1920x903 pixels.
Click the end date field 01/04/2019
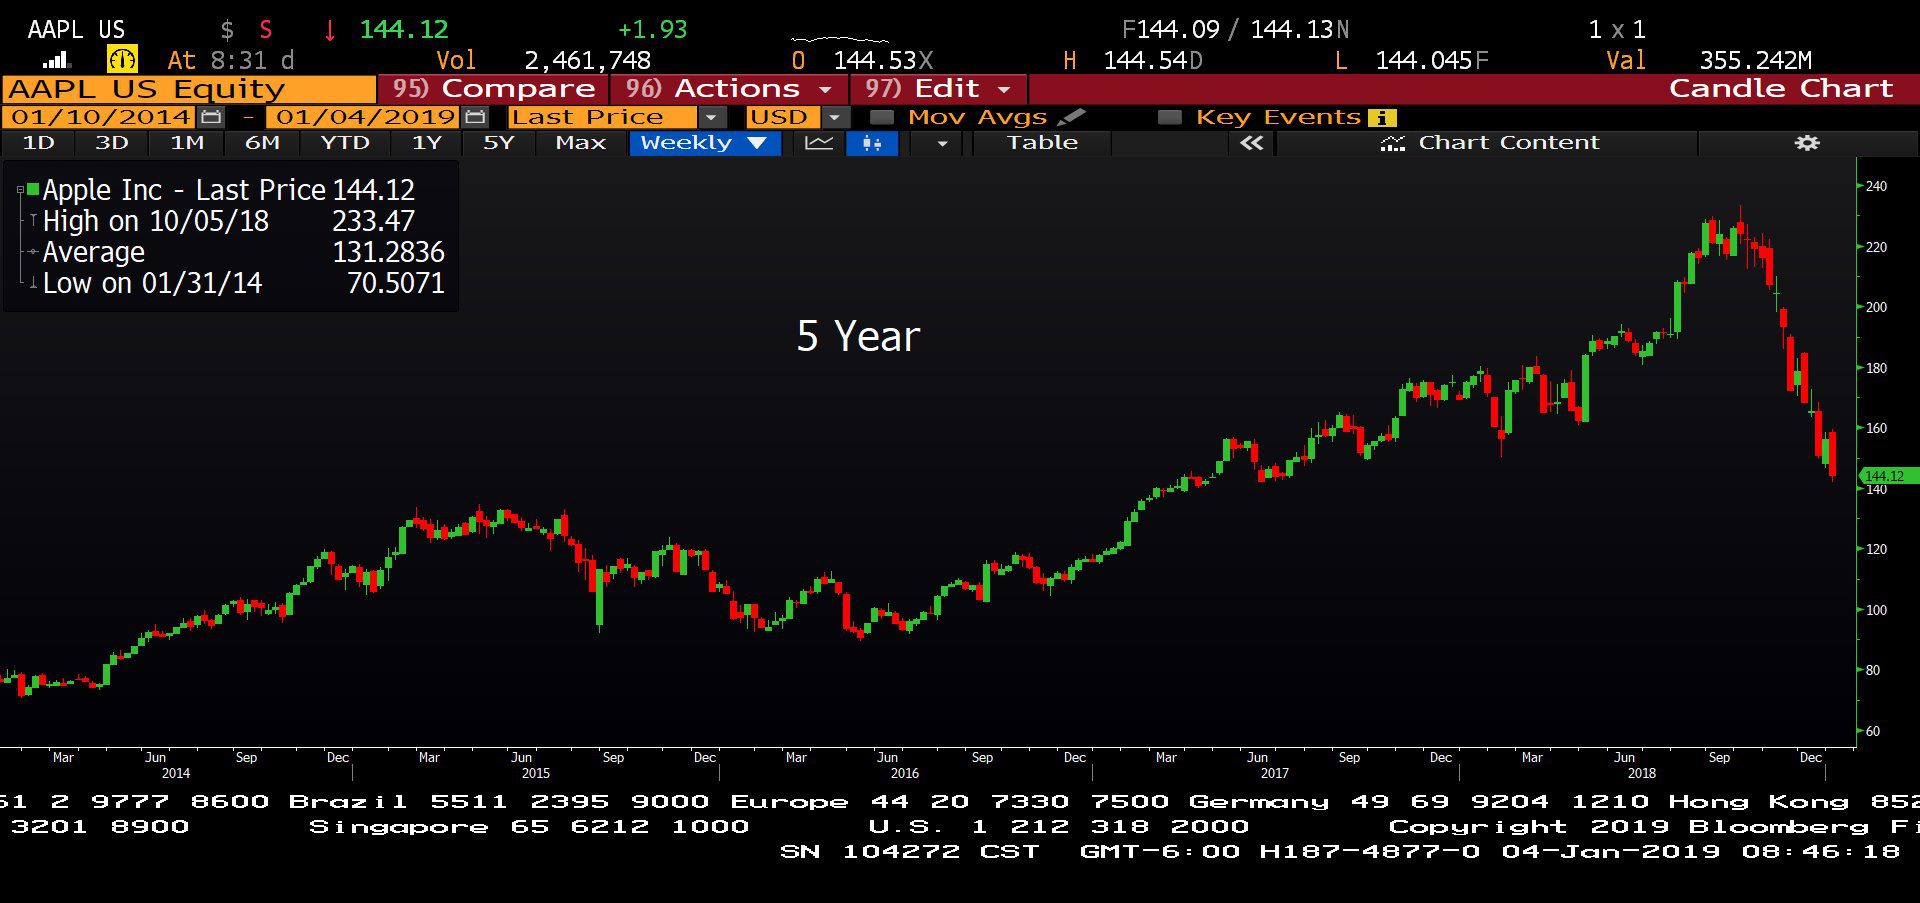pyautogui.click(x=365, y=117)
